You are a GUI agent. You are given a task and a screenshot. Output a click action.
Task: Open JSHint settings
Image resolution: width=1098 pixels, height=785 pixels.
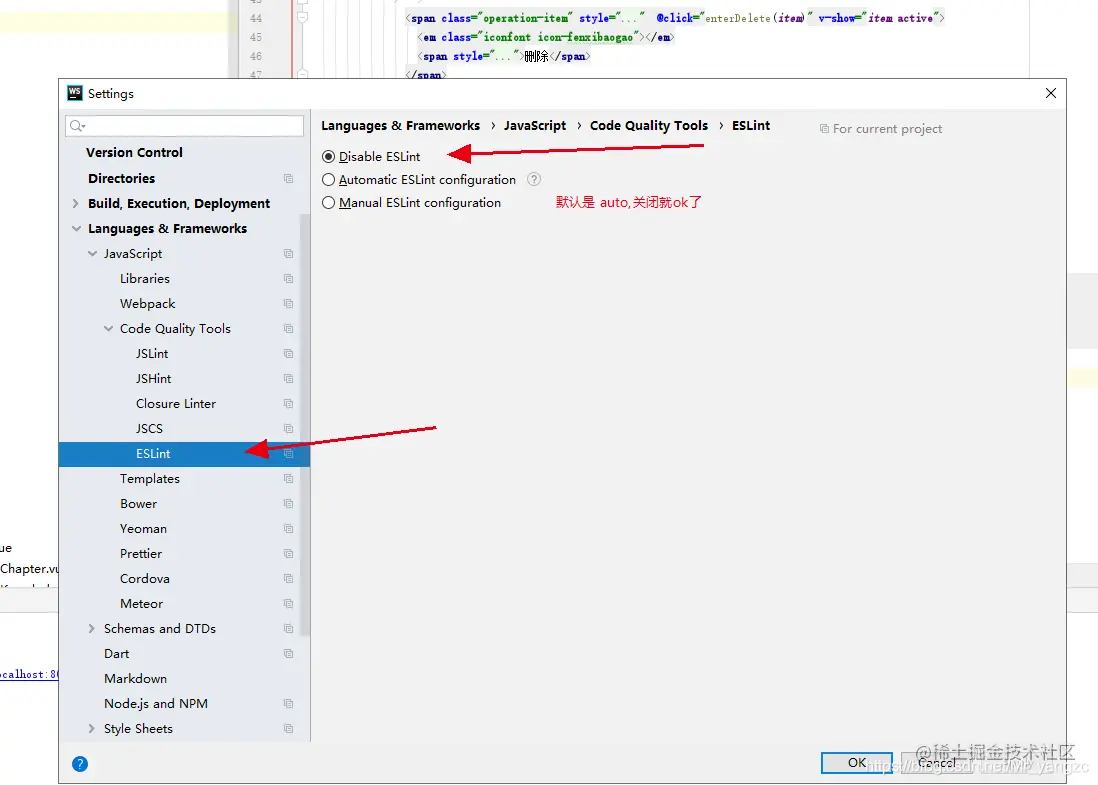tap(153, 379)
